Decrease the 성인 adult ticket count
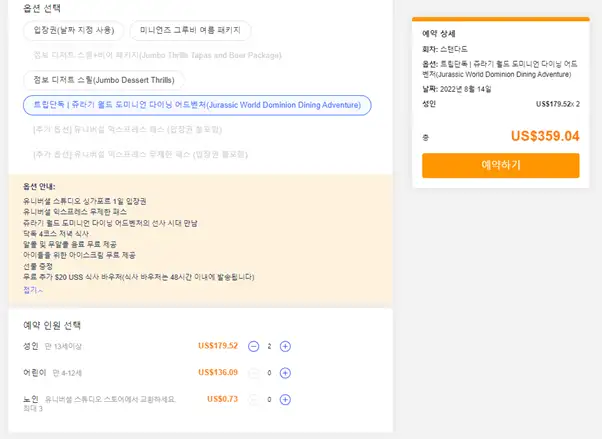 (253, 346)
